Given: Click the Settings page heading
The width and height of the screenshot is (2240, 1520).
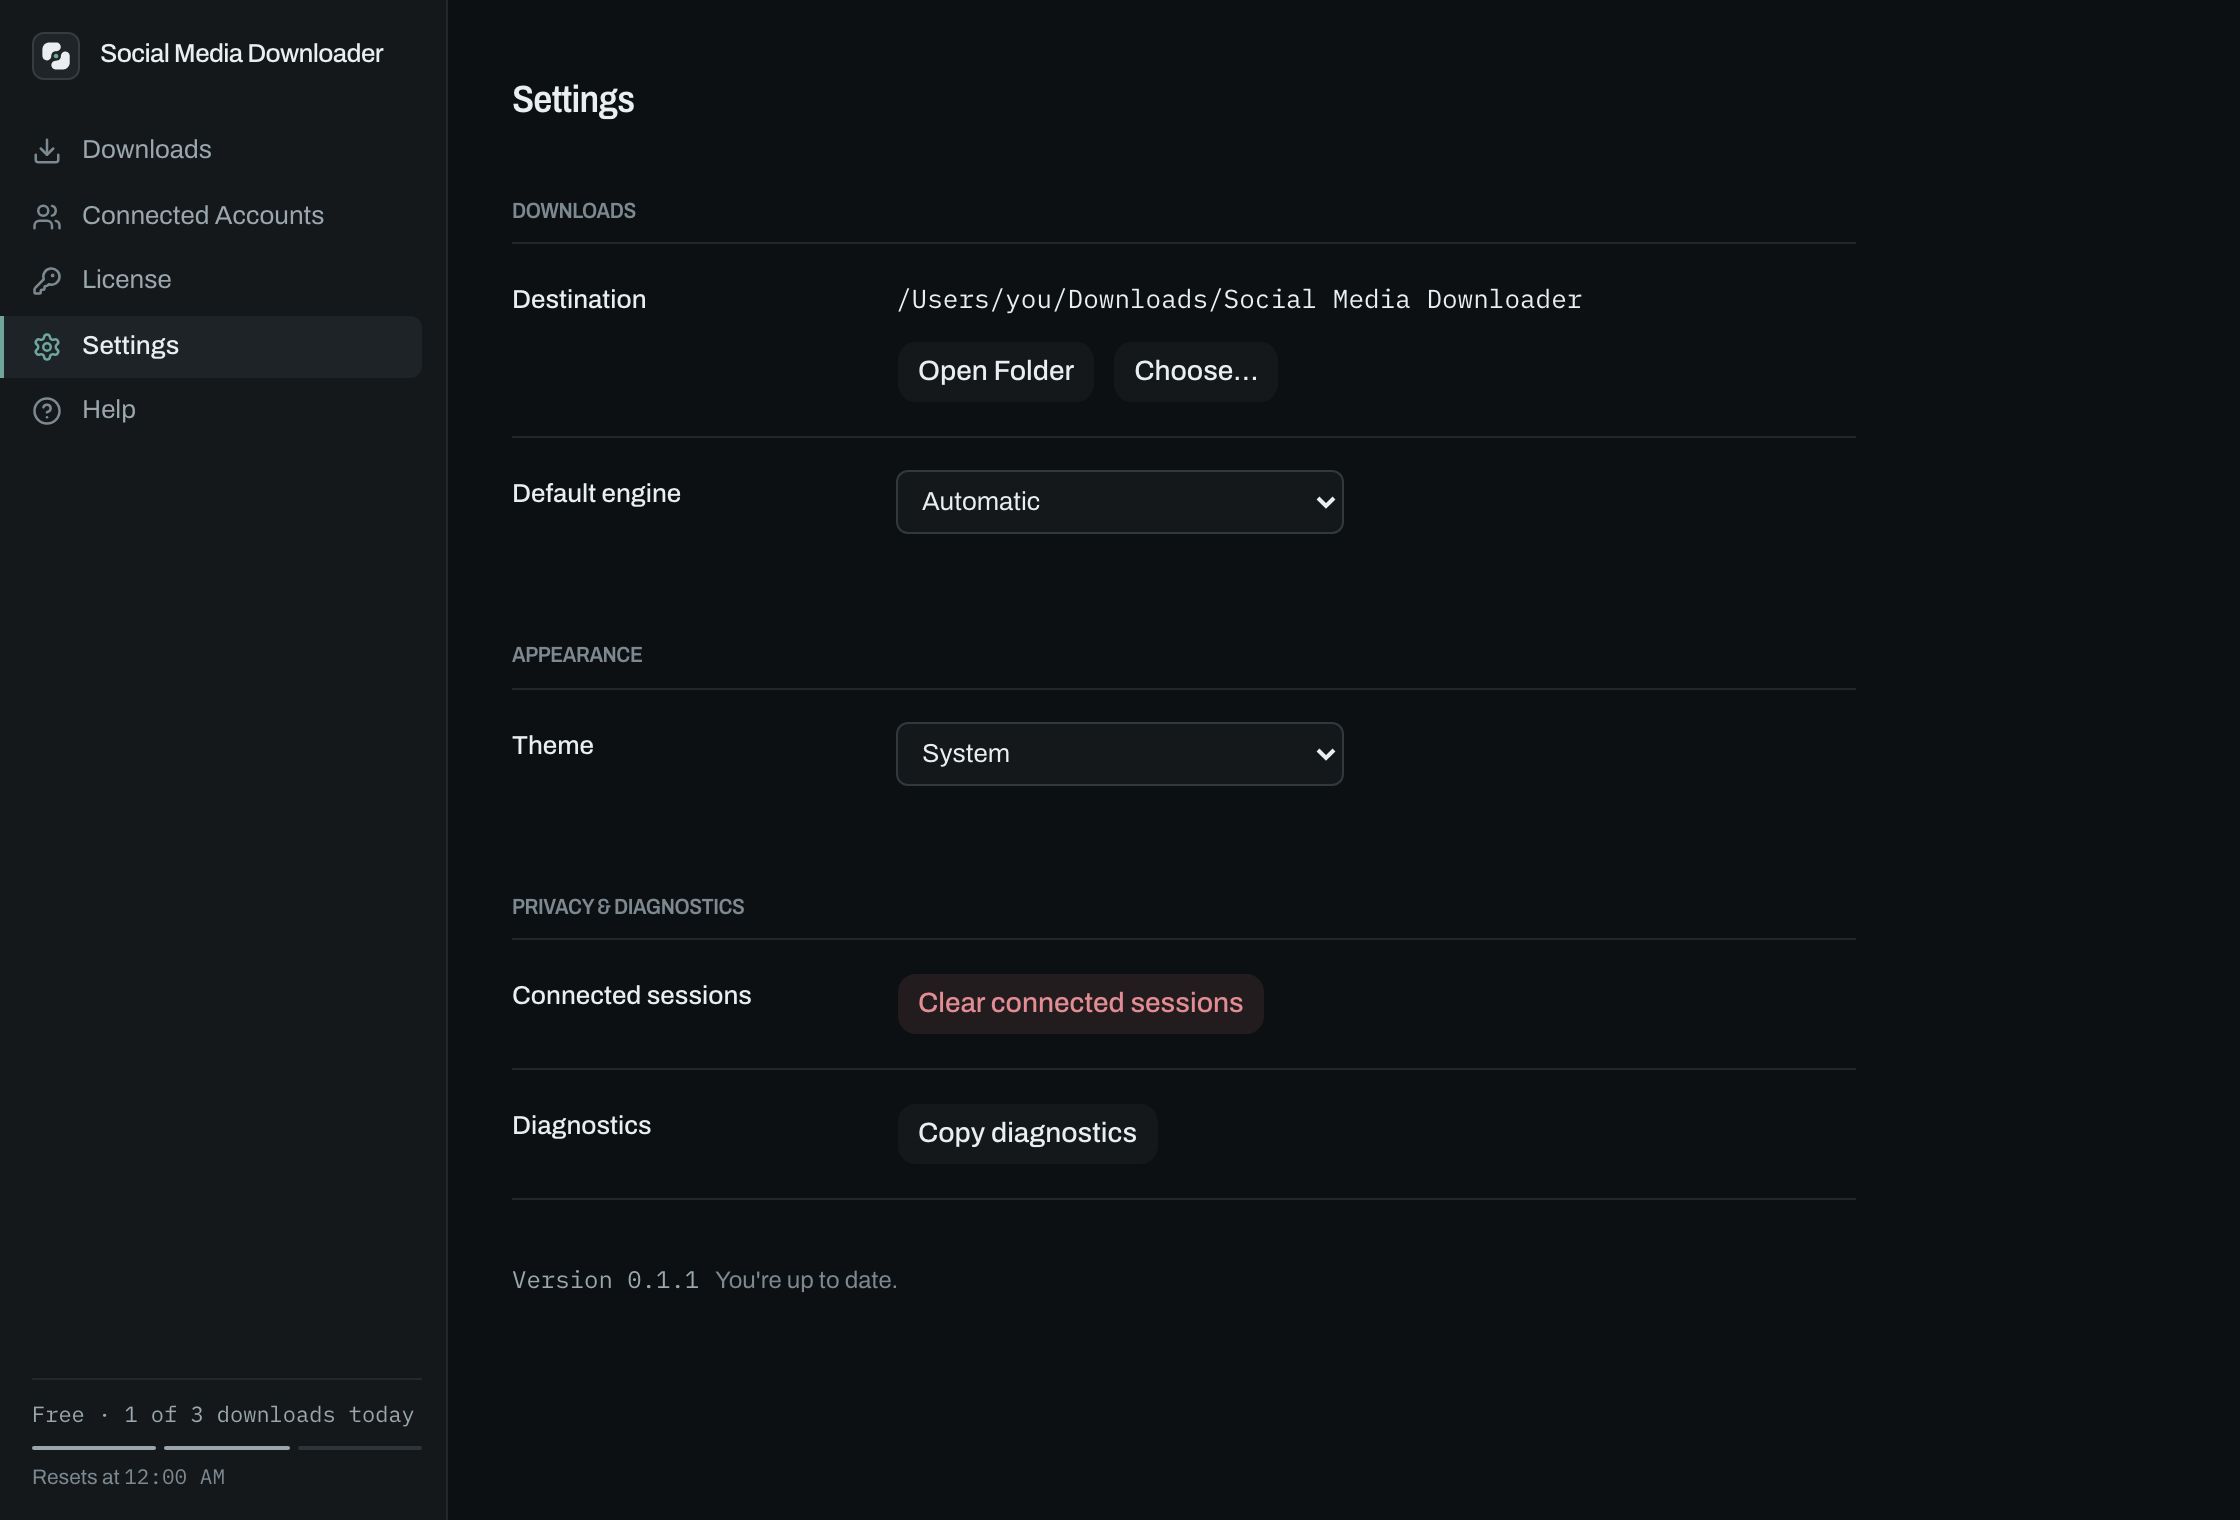Looking at the screenshot, I should click(x=573, y=100).
